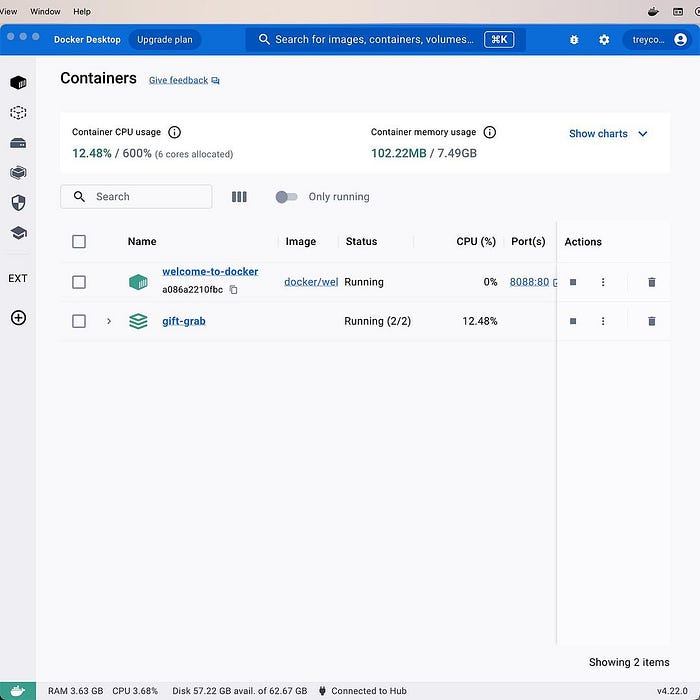
Task: Open the troubleshoot bug icon
Action: (x=574, y=40)
